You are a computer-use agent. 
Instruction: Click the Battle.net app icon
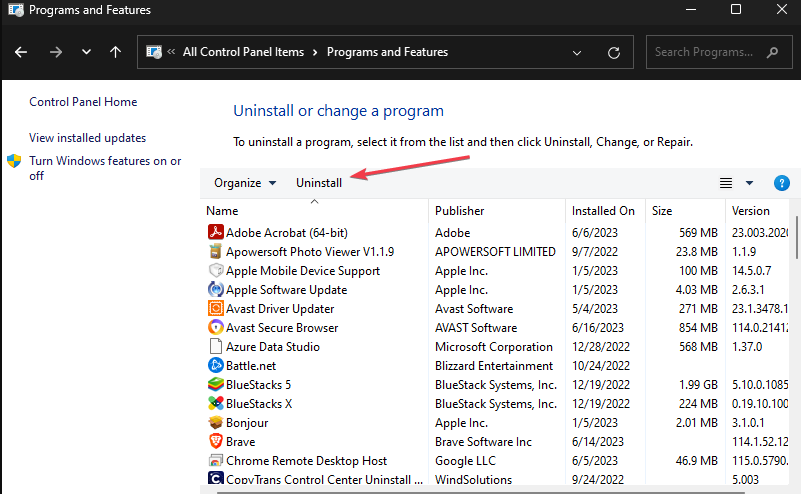tap(215, 366)
